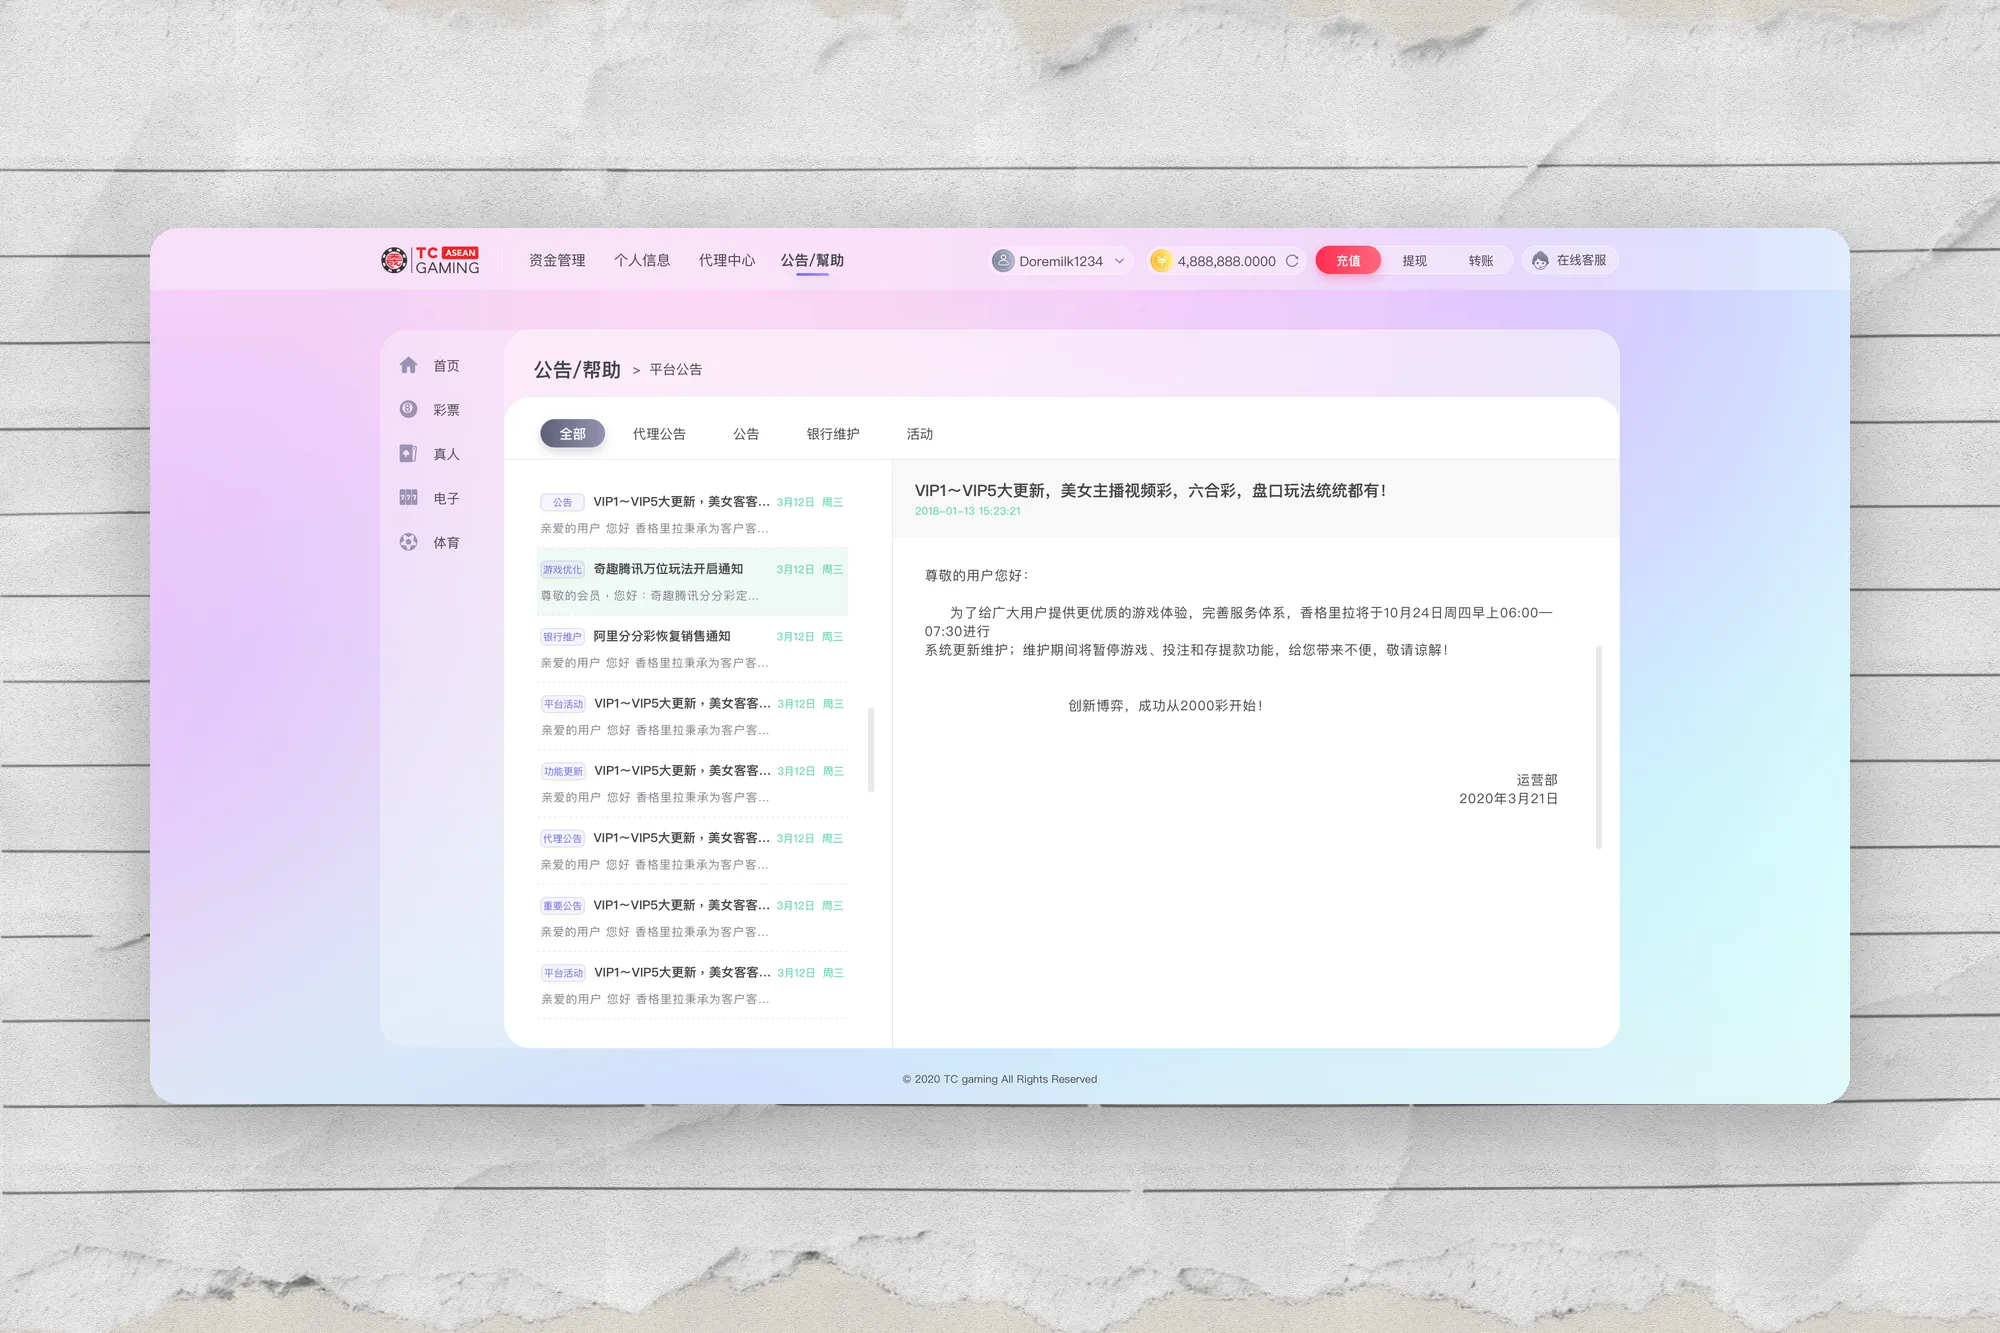Refresh the balance with the circular arrow icon

[1292, 260]
